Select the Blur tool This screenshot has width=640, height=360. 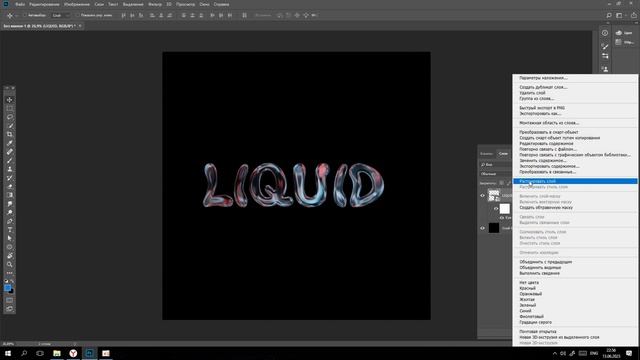(9, 204)
